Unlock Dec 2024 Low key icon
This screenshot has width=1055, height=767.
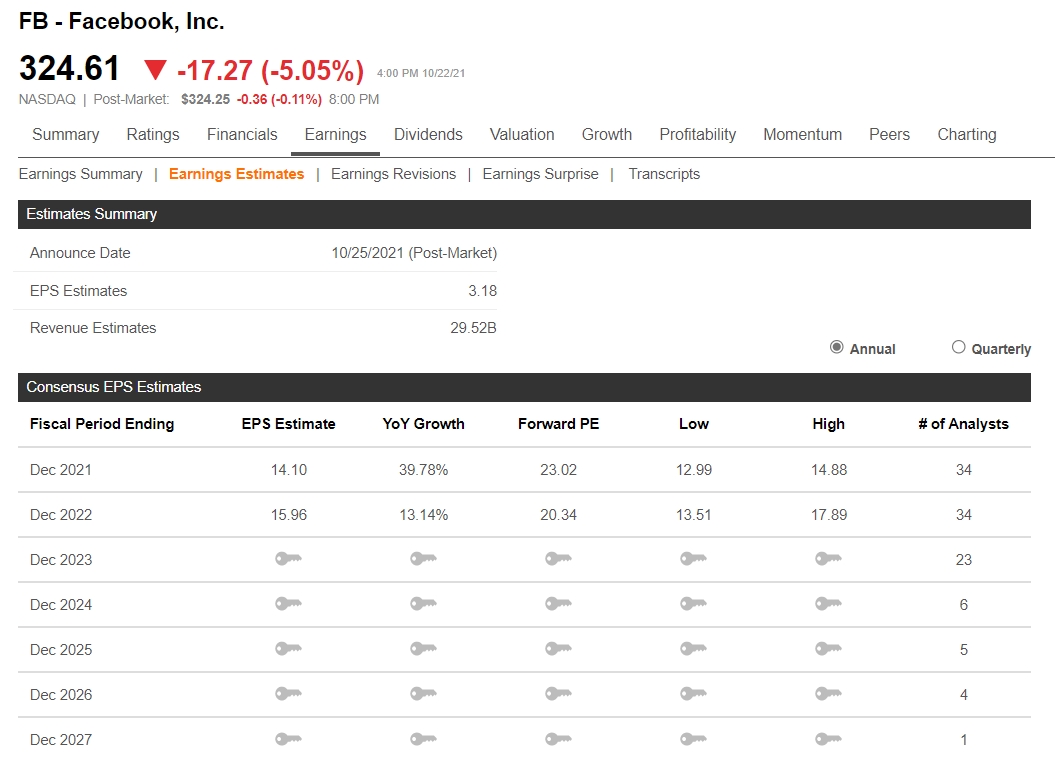694,604
